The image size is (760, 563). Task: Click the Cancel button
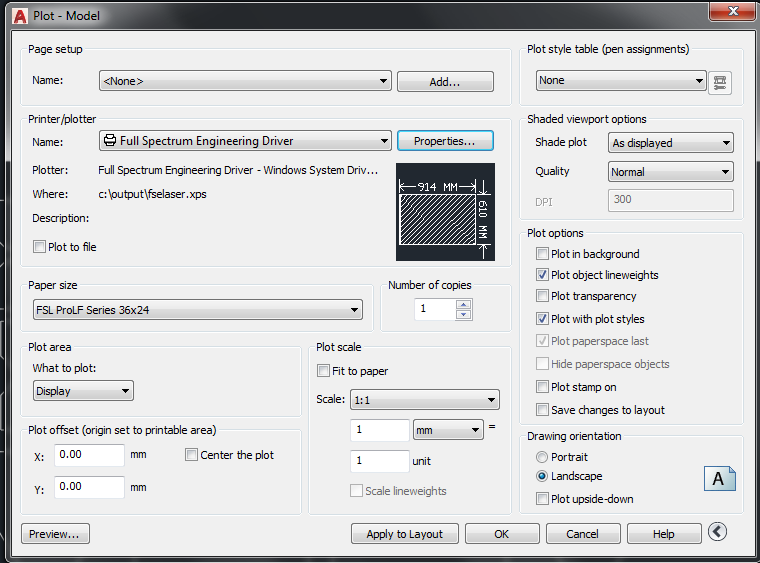pos(583,534)
